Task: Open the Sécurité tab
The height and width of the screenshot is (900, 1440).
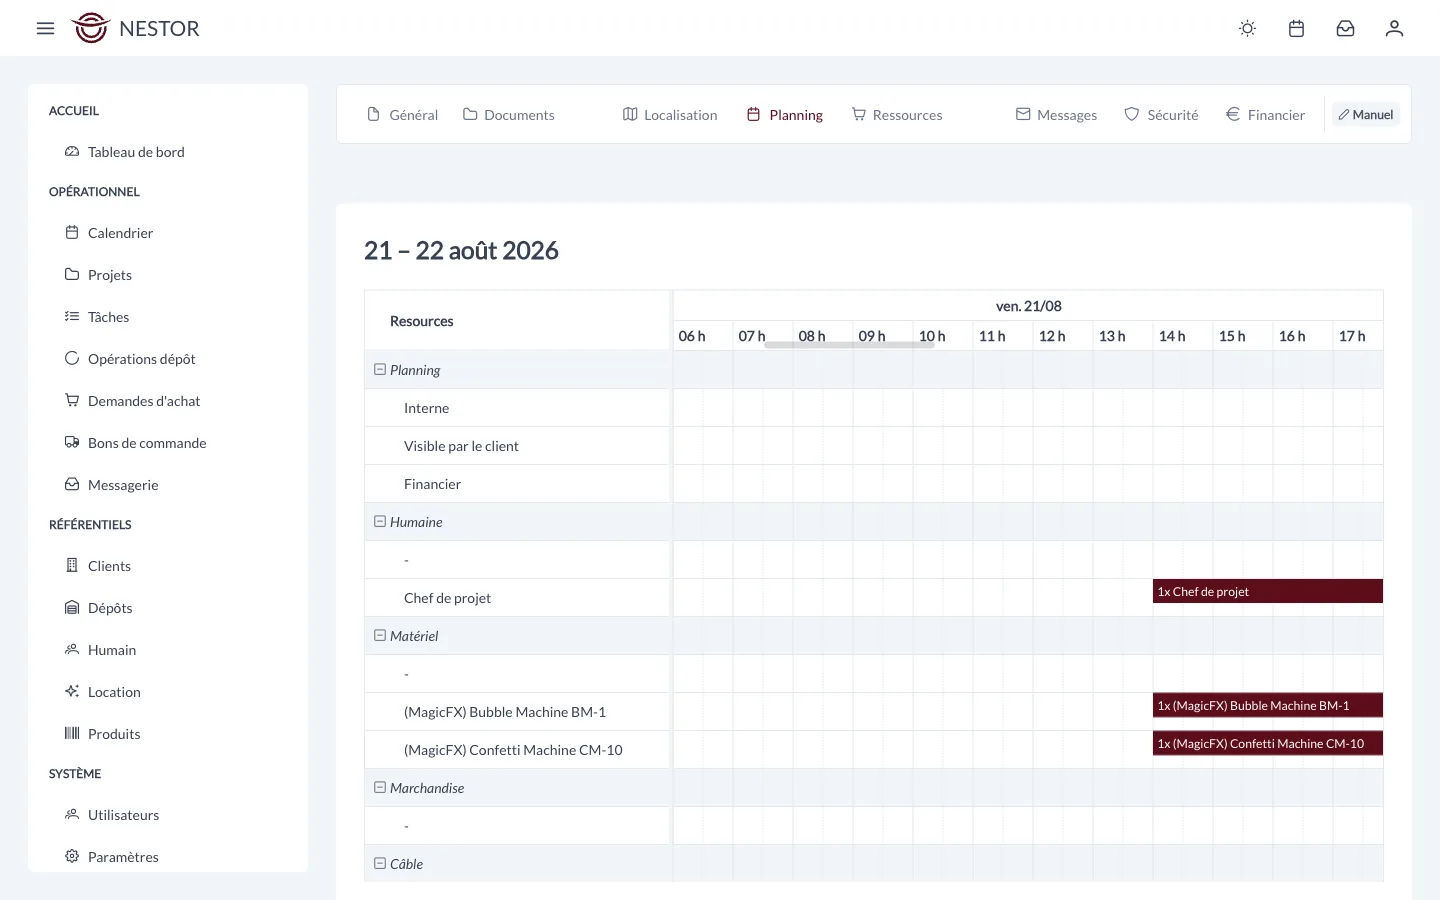Action: (x=1161, y=115)
